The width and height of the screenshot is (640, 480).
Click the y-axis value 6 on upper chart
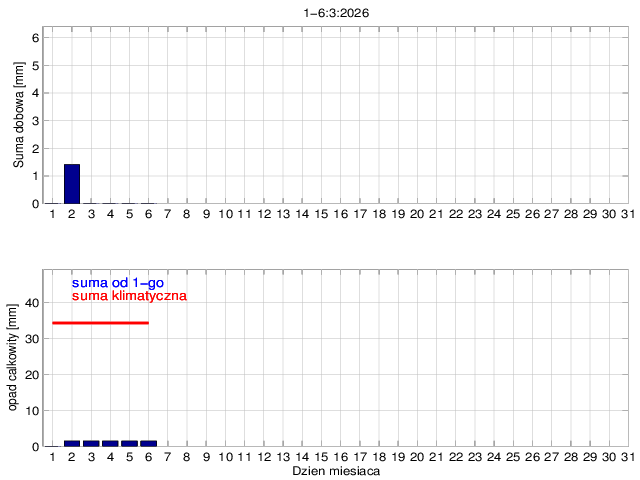pos(34,38)
